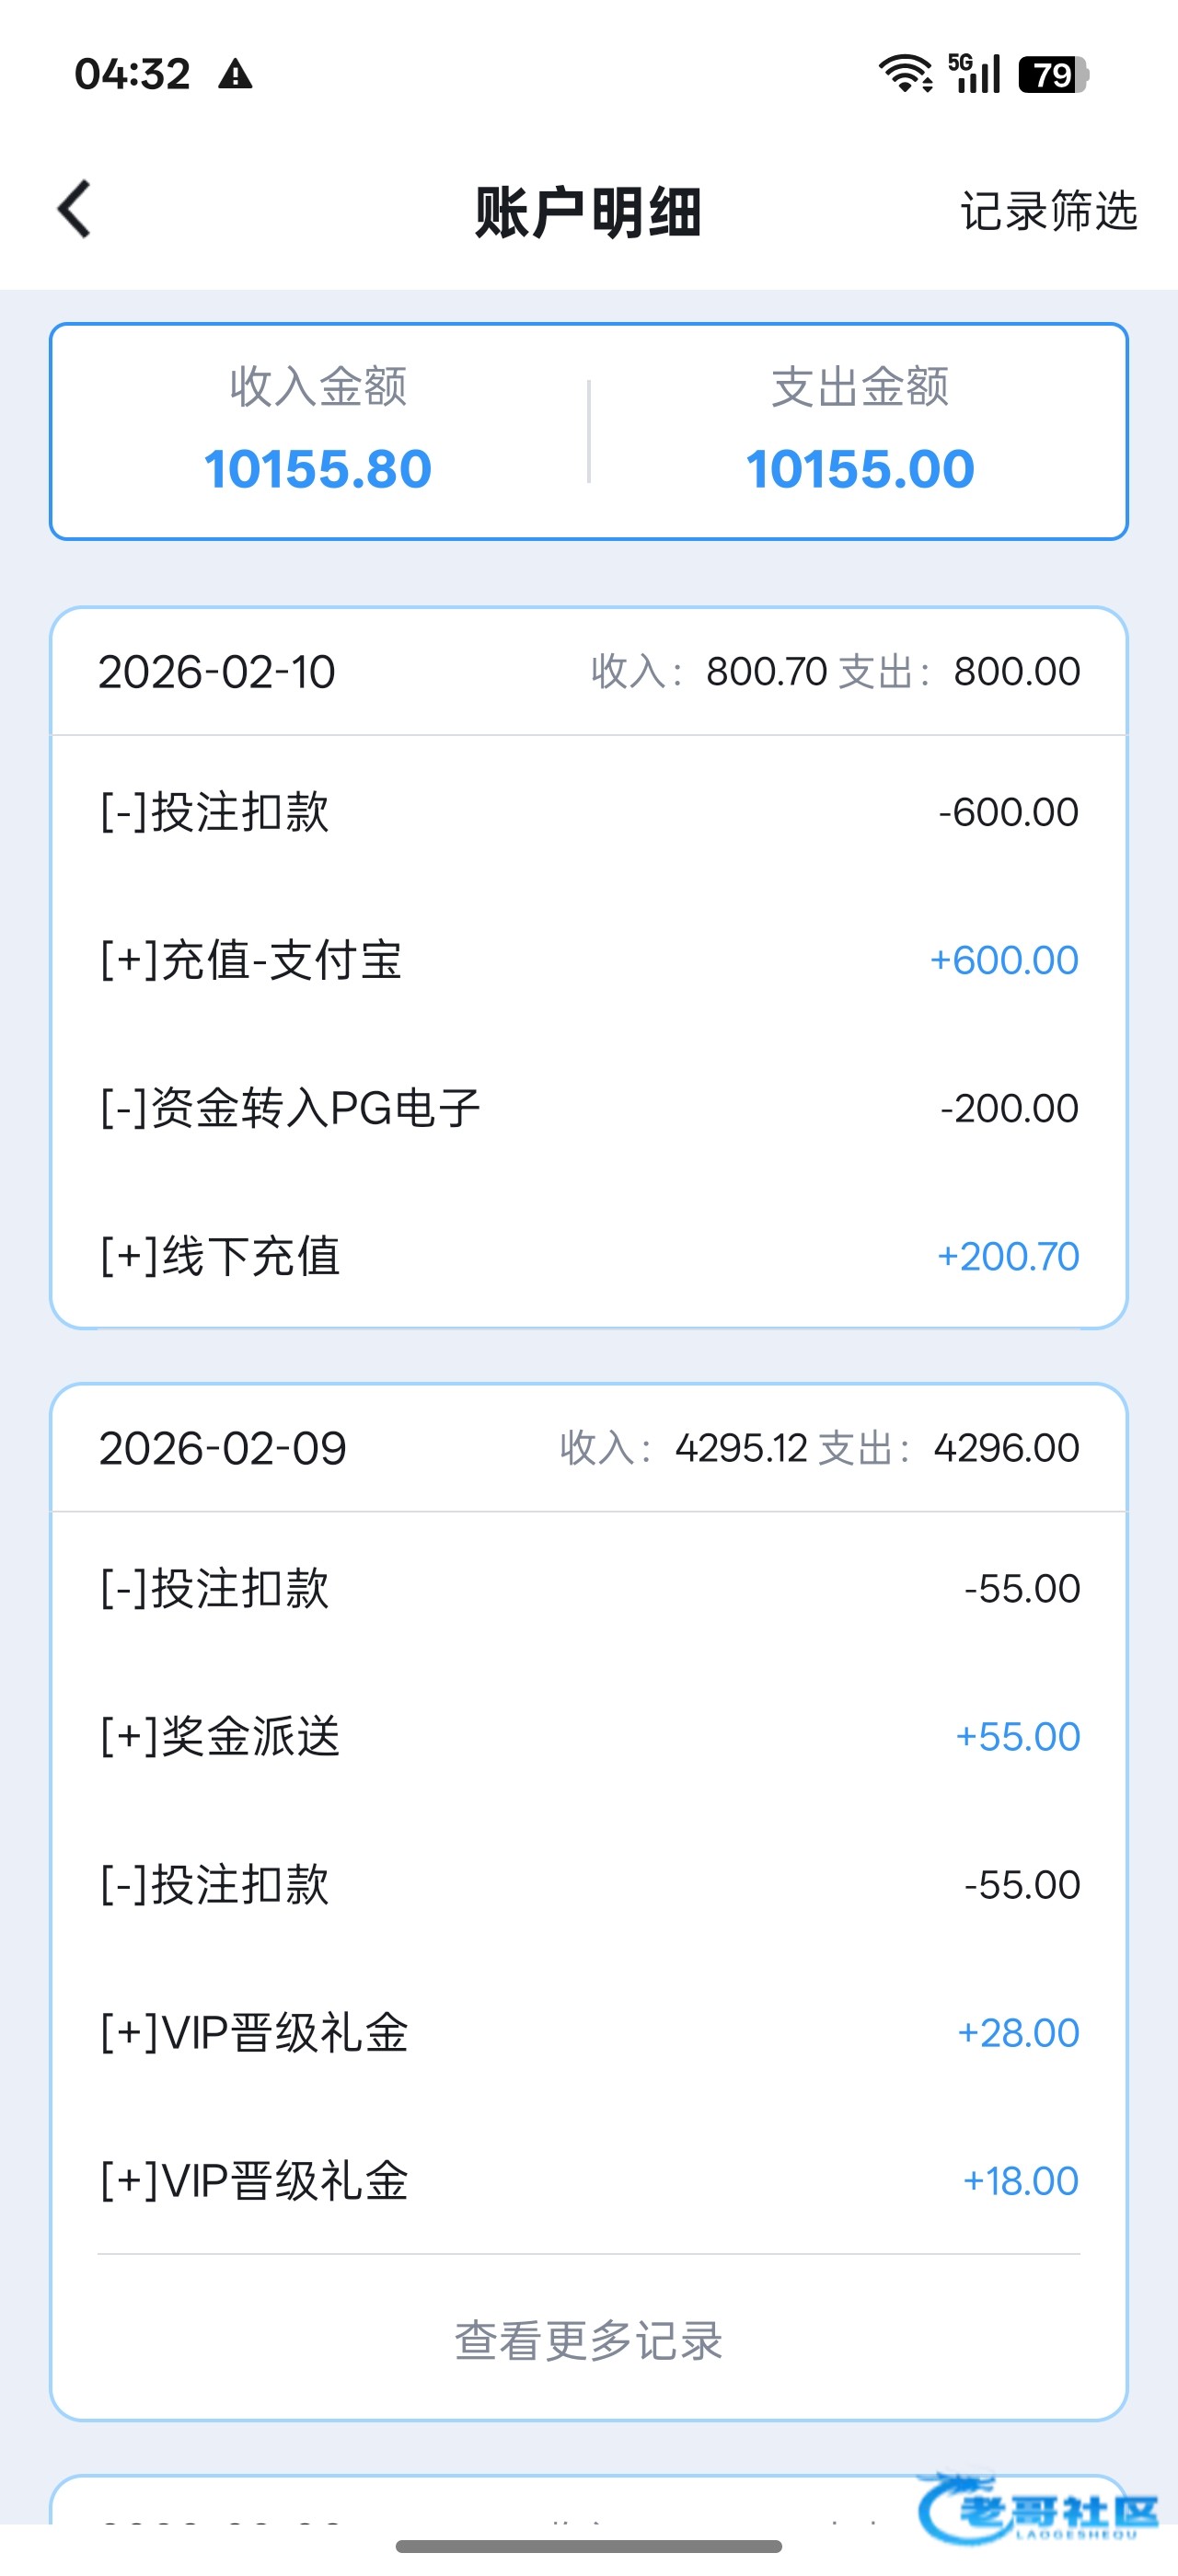Screen dimensions: 1178x2576
Task: Select the 收入金额 total income figure
Action: [x=318, y=468]
